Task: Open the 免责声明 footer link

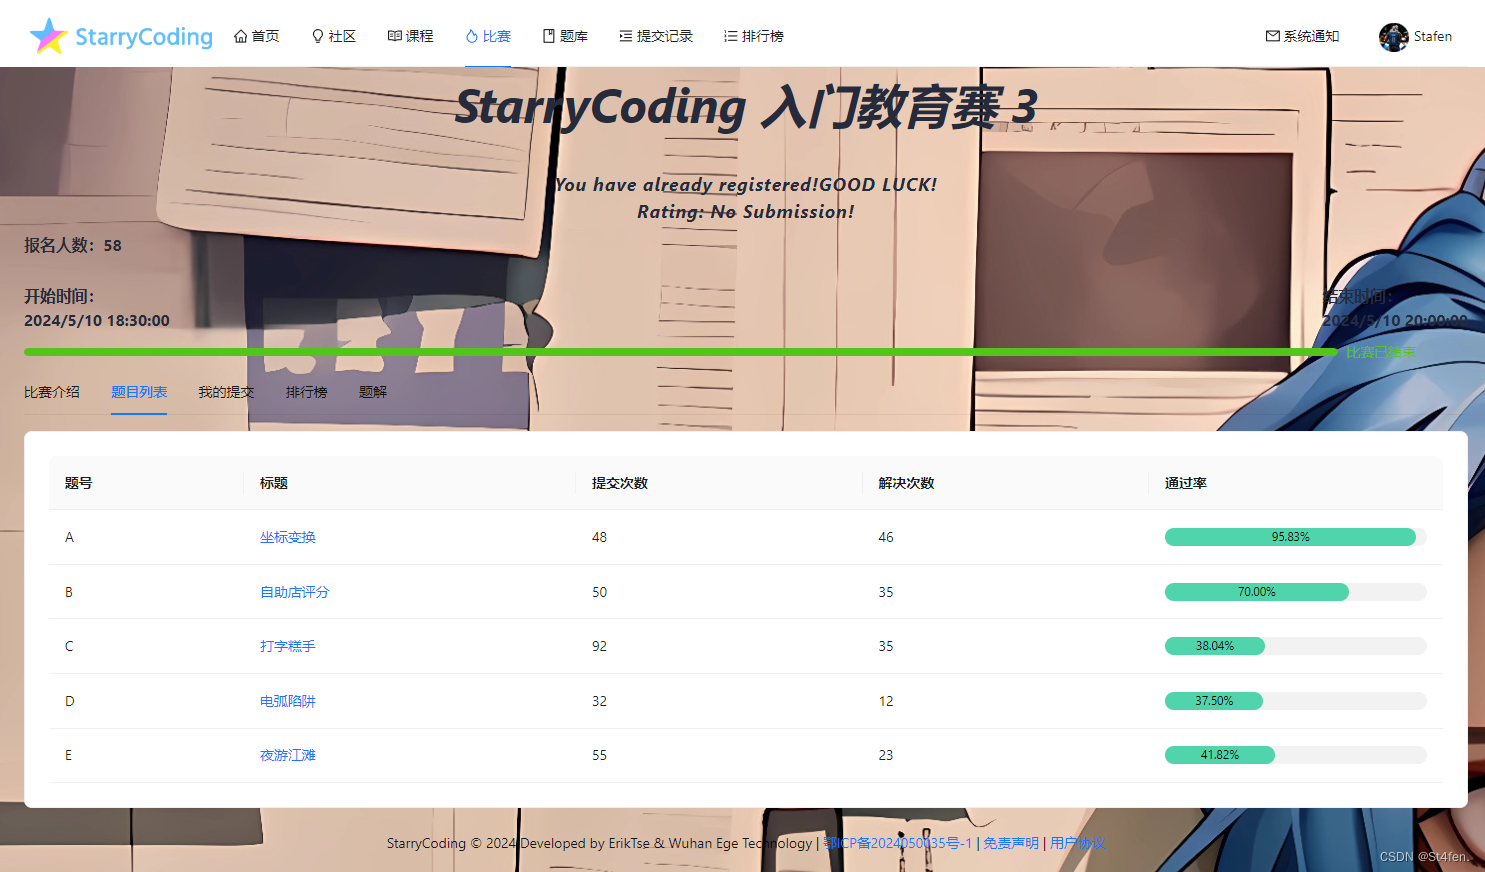Action: point(1011,843)
